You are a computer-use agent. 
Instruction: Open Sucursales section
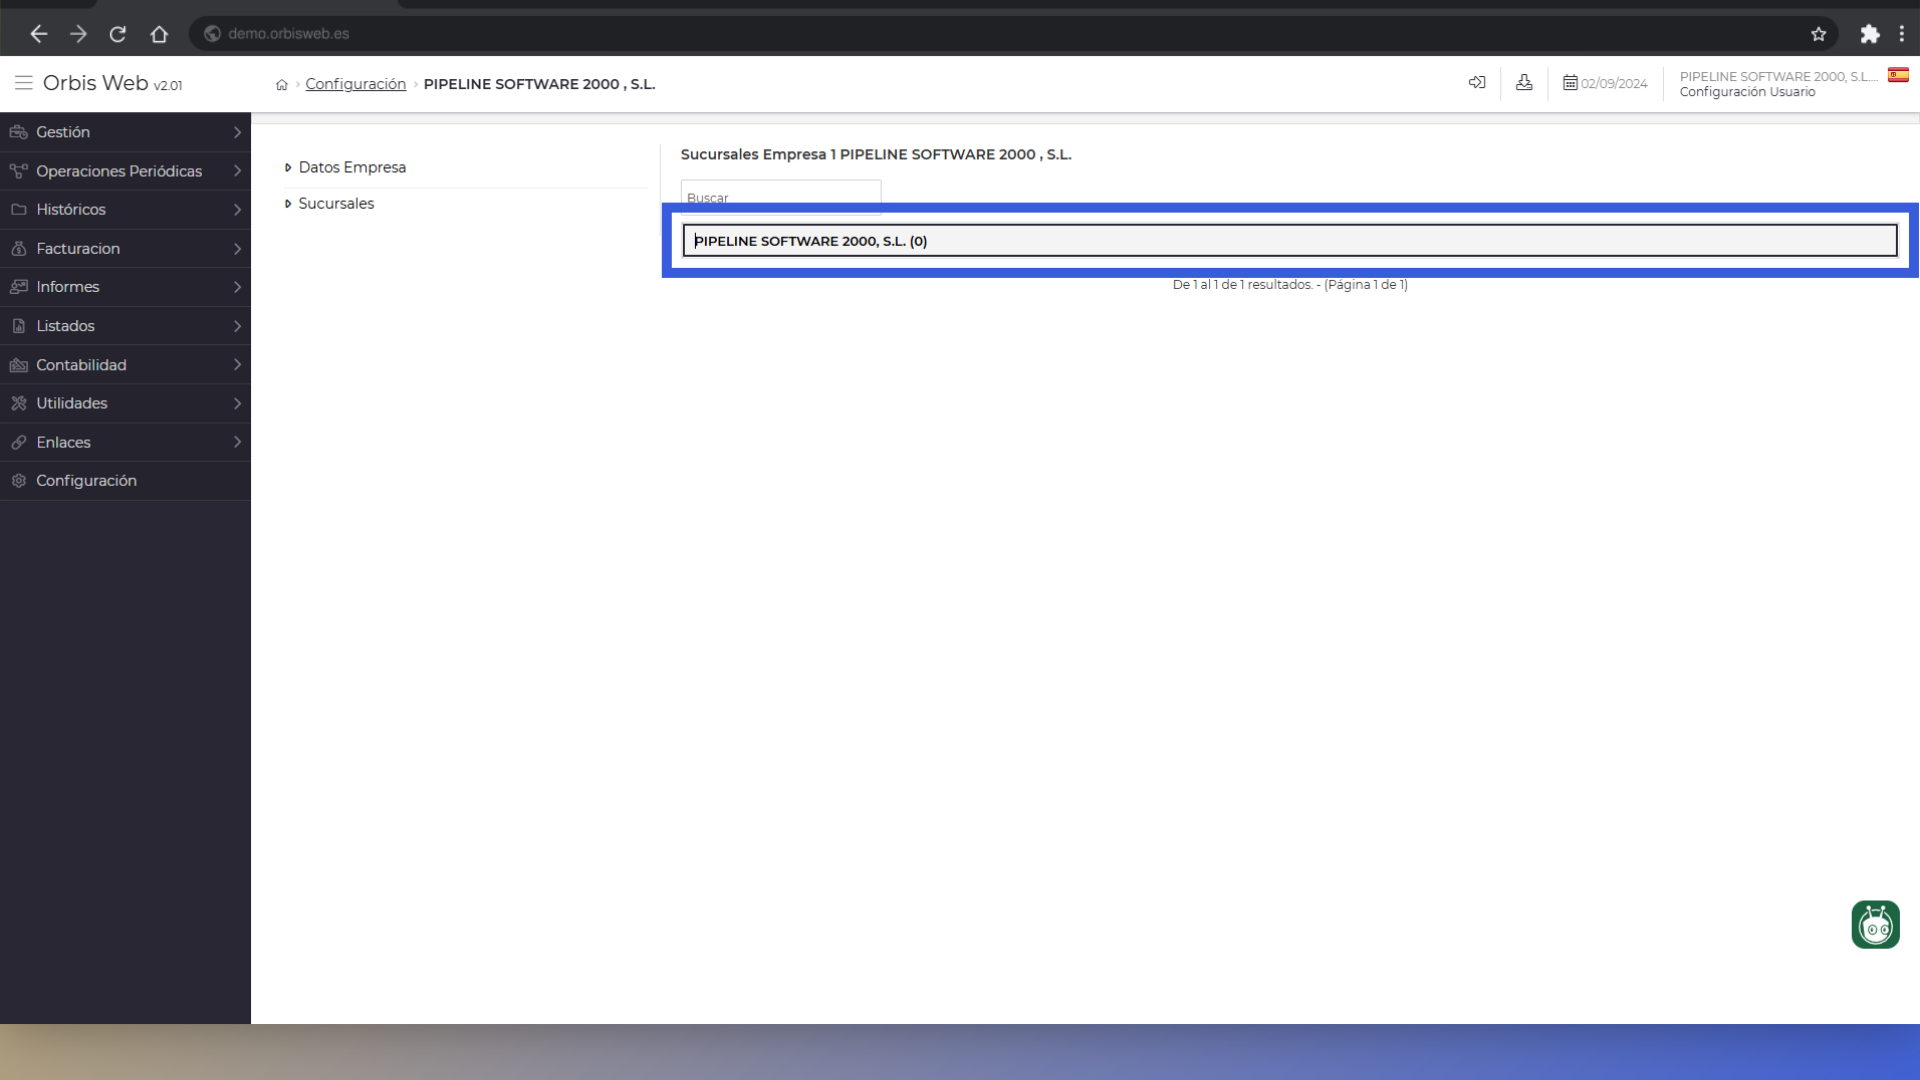(x=336, y=203)
